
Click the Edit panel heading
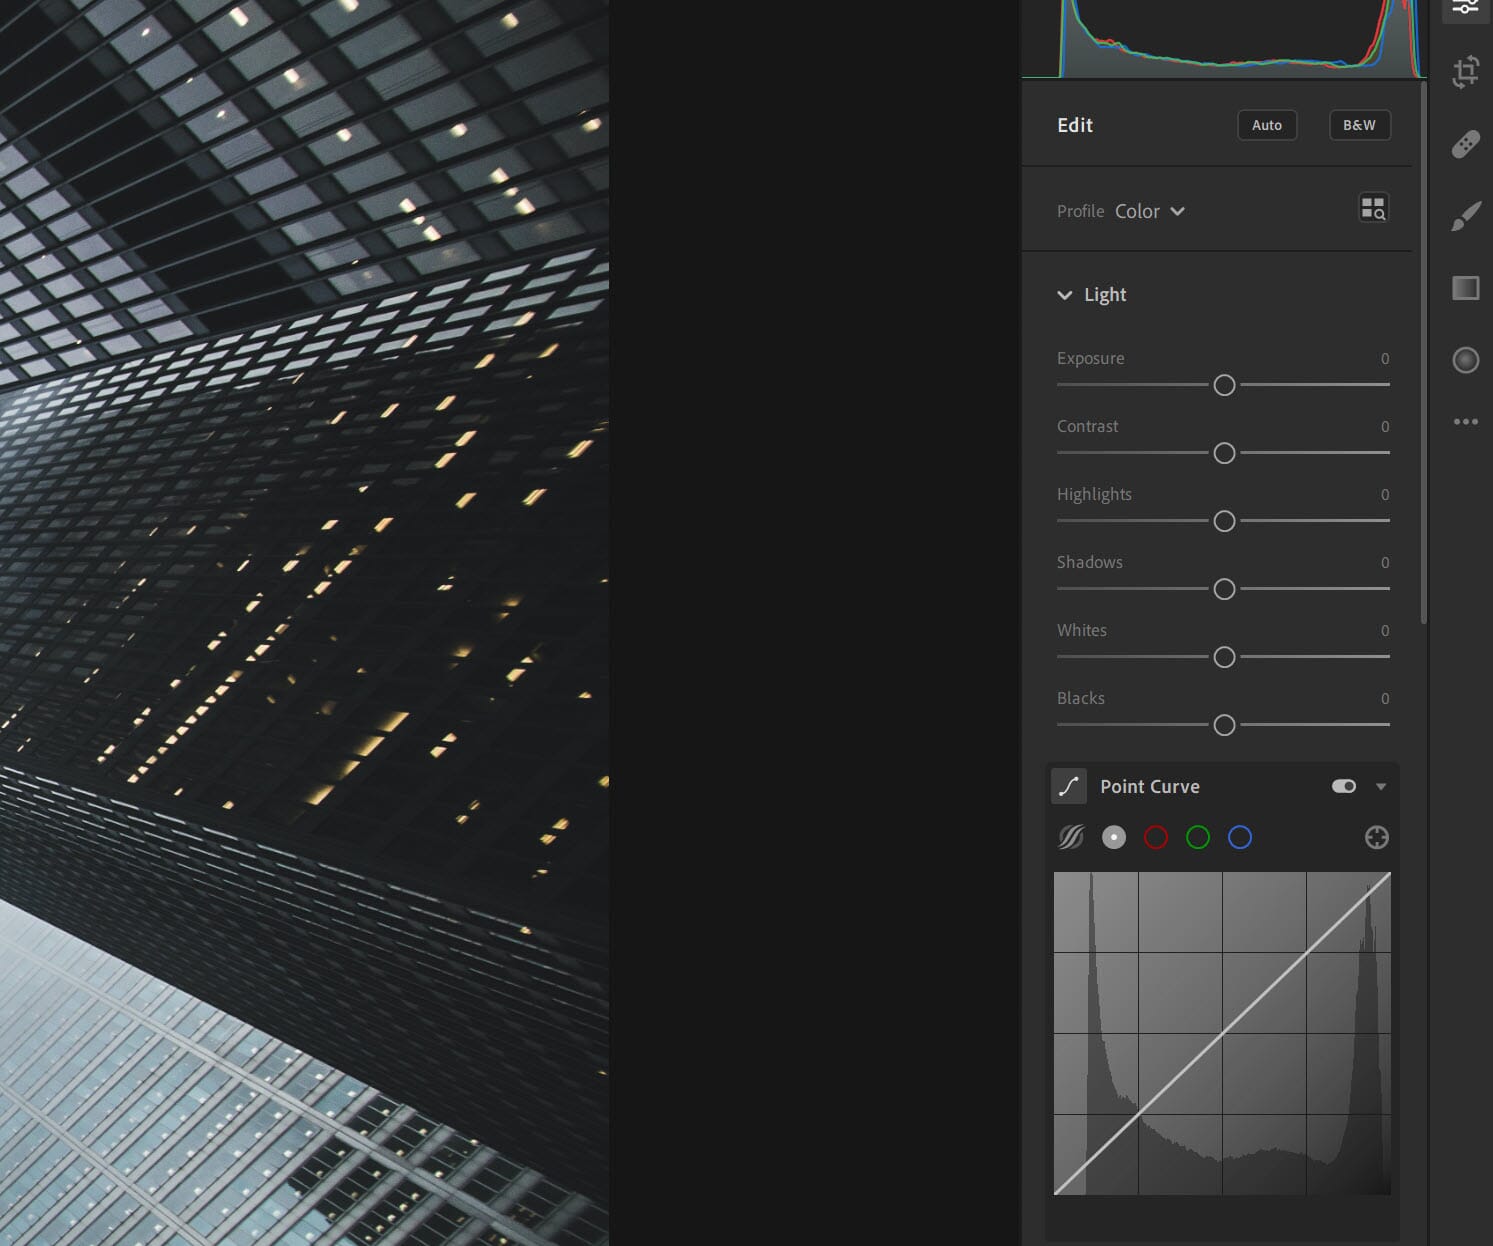[x=1075, y=125]
